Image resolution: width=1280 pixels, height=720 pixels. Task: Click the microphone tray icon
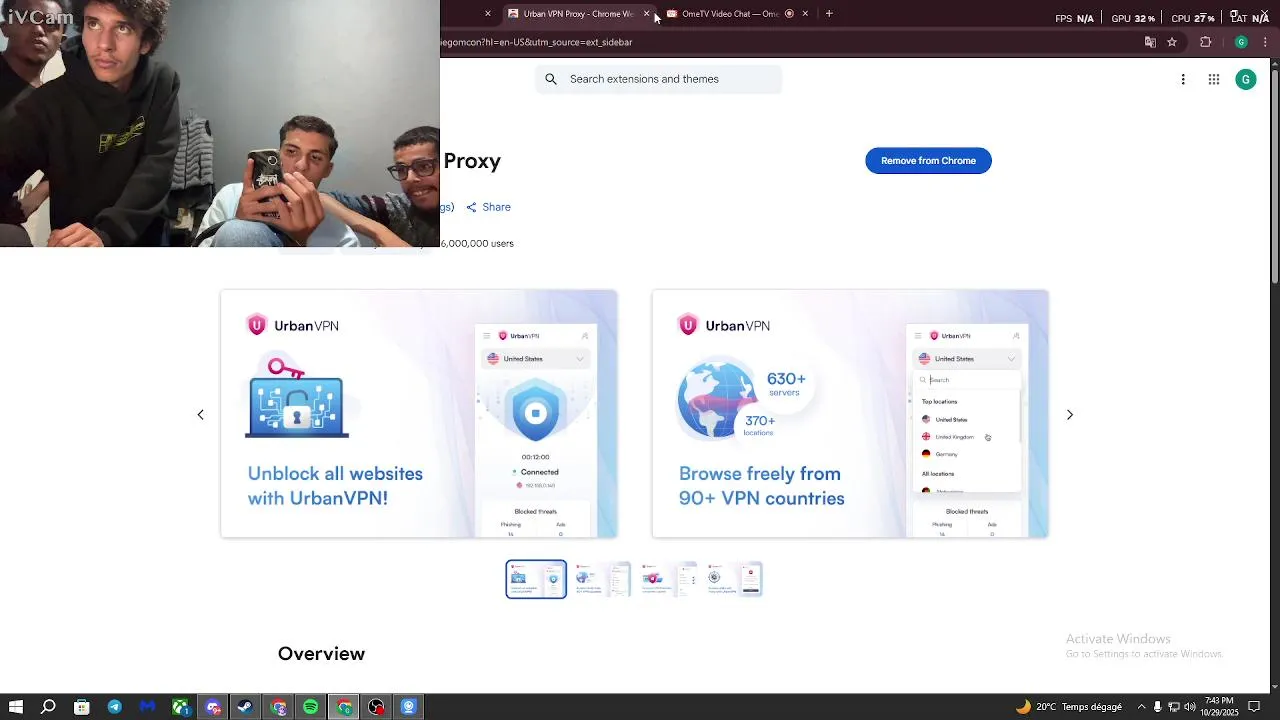(x=1158, y=707)
